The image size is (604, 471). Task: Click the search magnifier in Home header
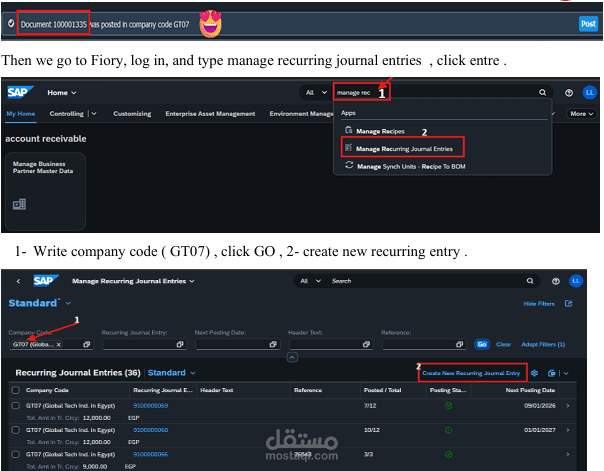(x=542, y=92)
